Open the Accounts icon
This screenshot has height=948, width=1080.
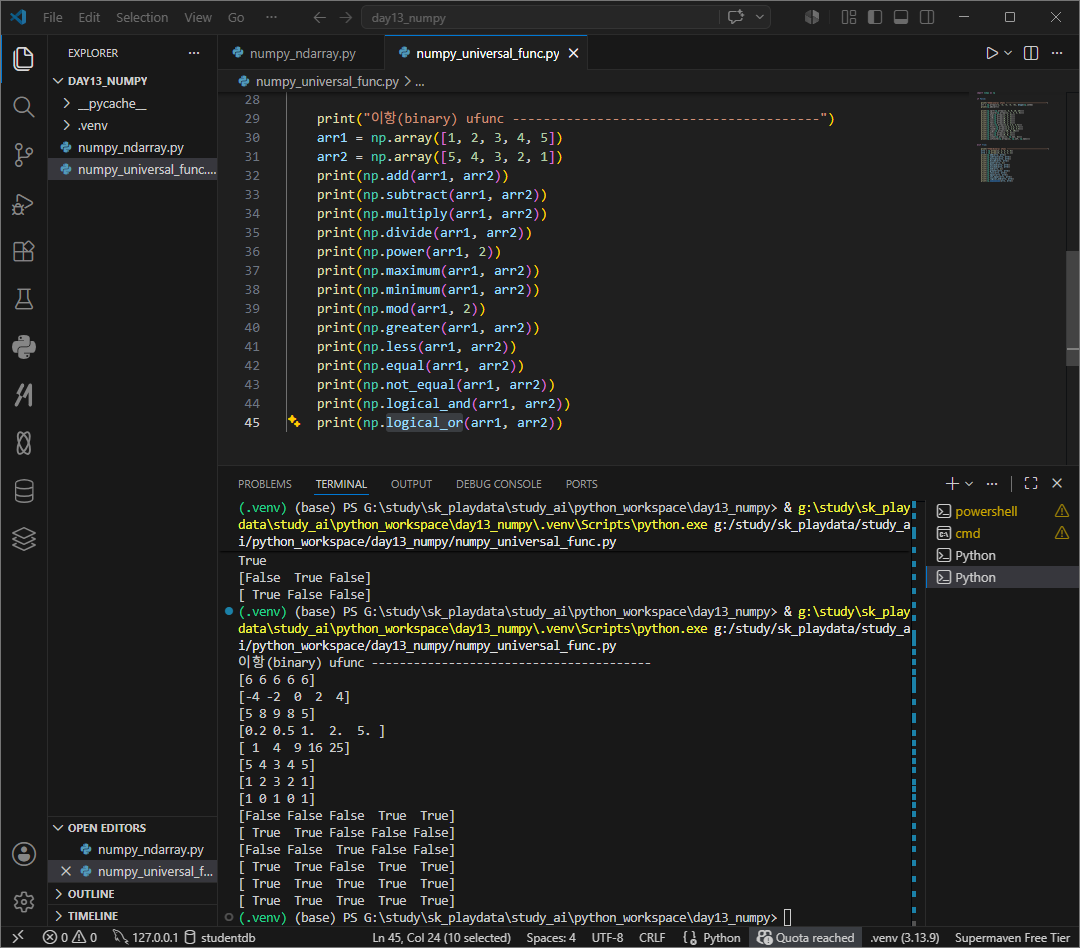point(23,854)
